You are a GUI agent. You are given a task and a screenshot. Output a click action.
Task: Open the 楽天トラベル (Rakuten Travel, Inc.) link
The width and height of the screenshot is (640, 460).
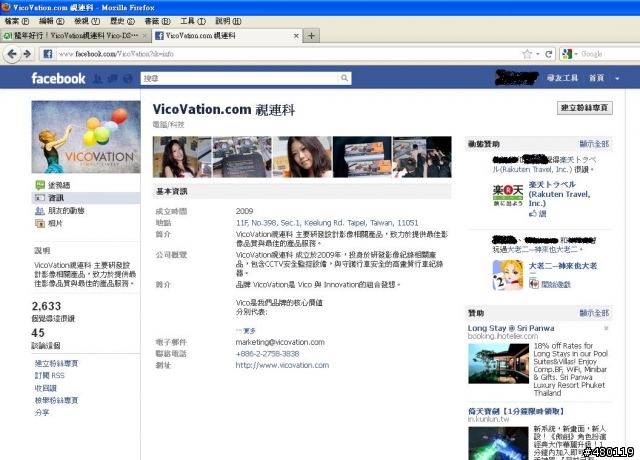click(x=560, y=193)
